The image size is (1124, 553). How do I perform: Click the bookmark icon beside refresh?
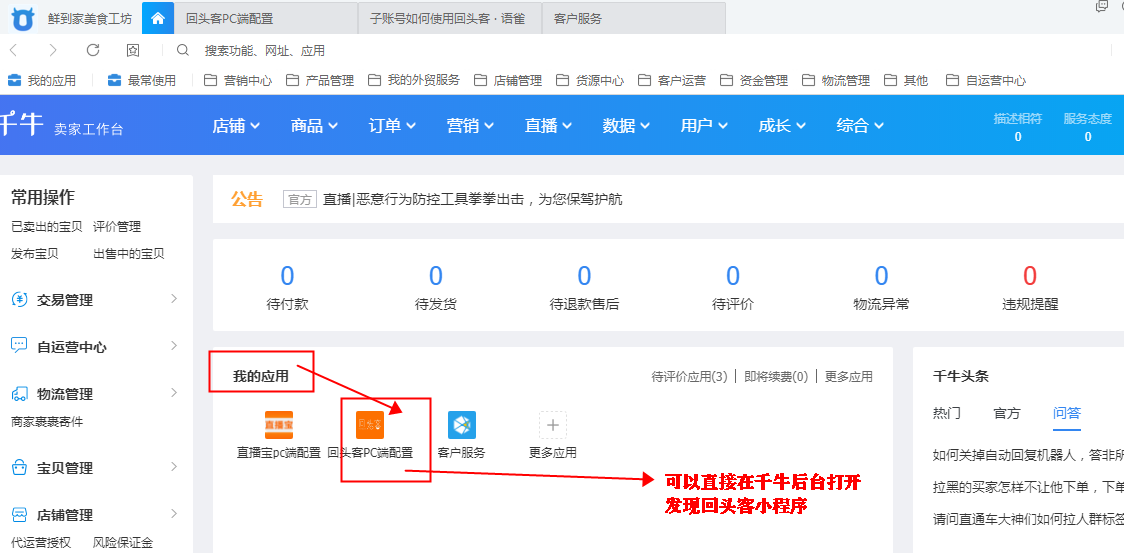(133, 50)
